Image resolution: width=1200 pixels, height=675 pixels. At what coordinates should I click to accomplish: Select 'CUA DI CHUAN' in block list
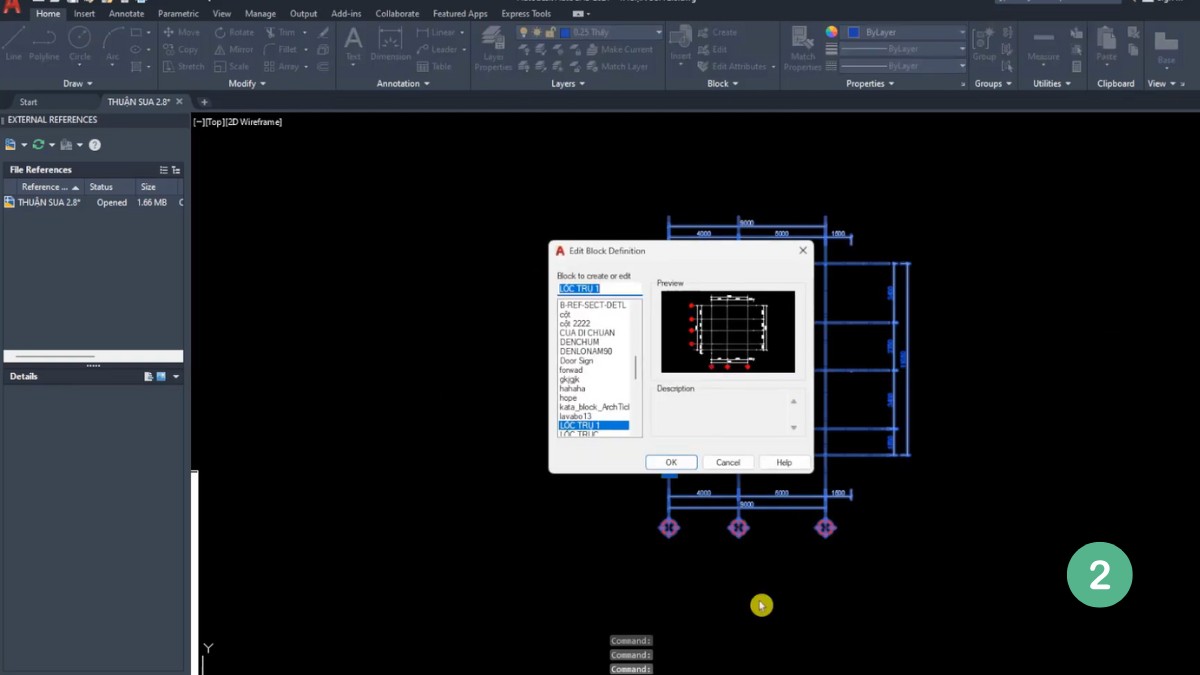point(588,333)
